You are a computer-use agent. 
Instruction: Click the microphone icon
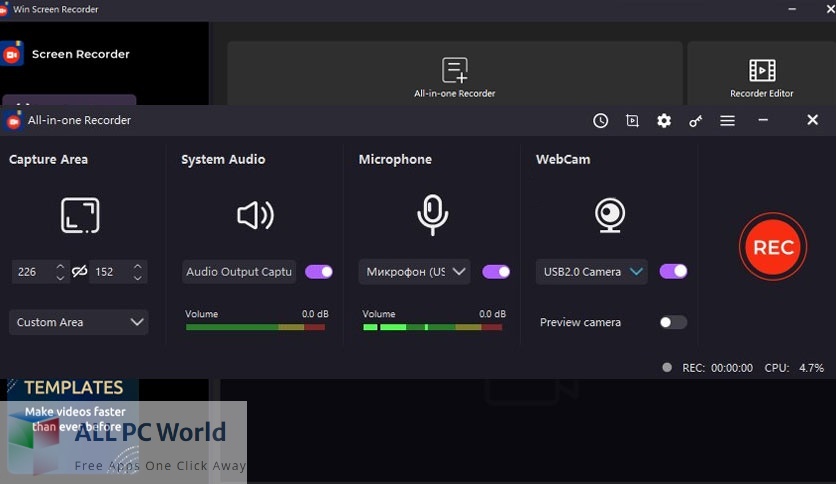[432, 214]
